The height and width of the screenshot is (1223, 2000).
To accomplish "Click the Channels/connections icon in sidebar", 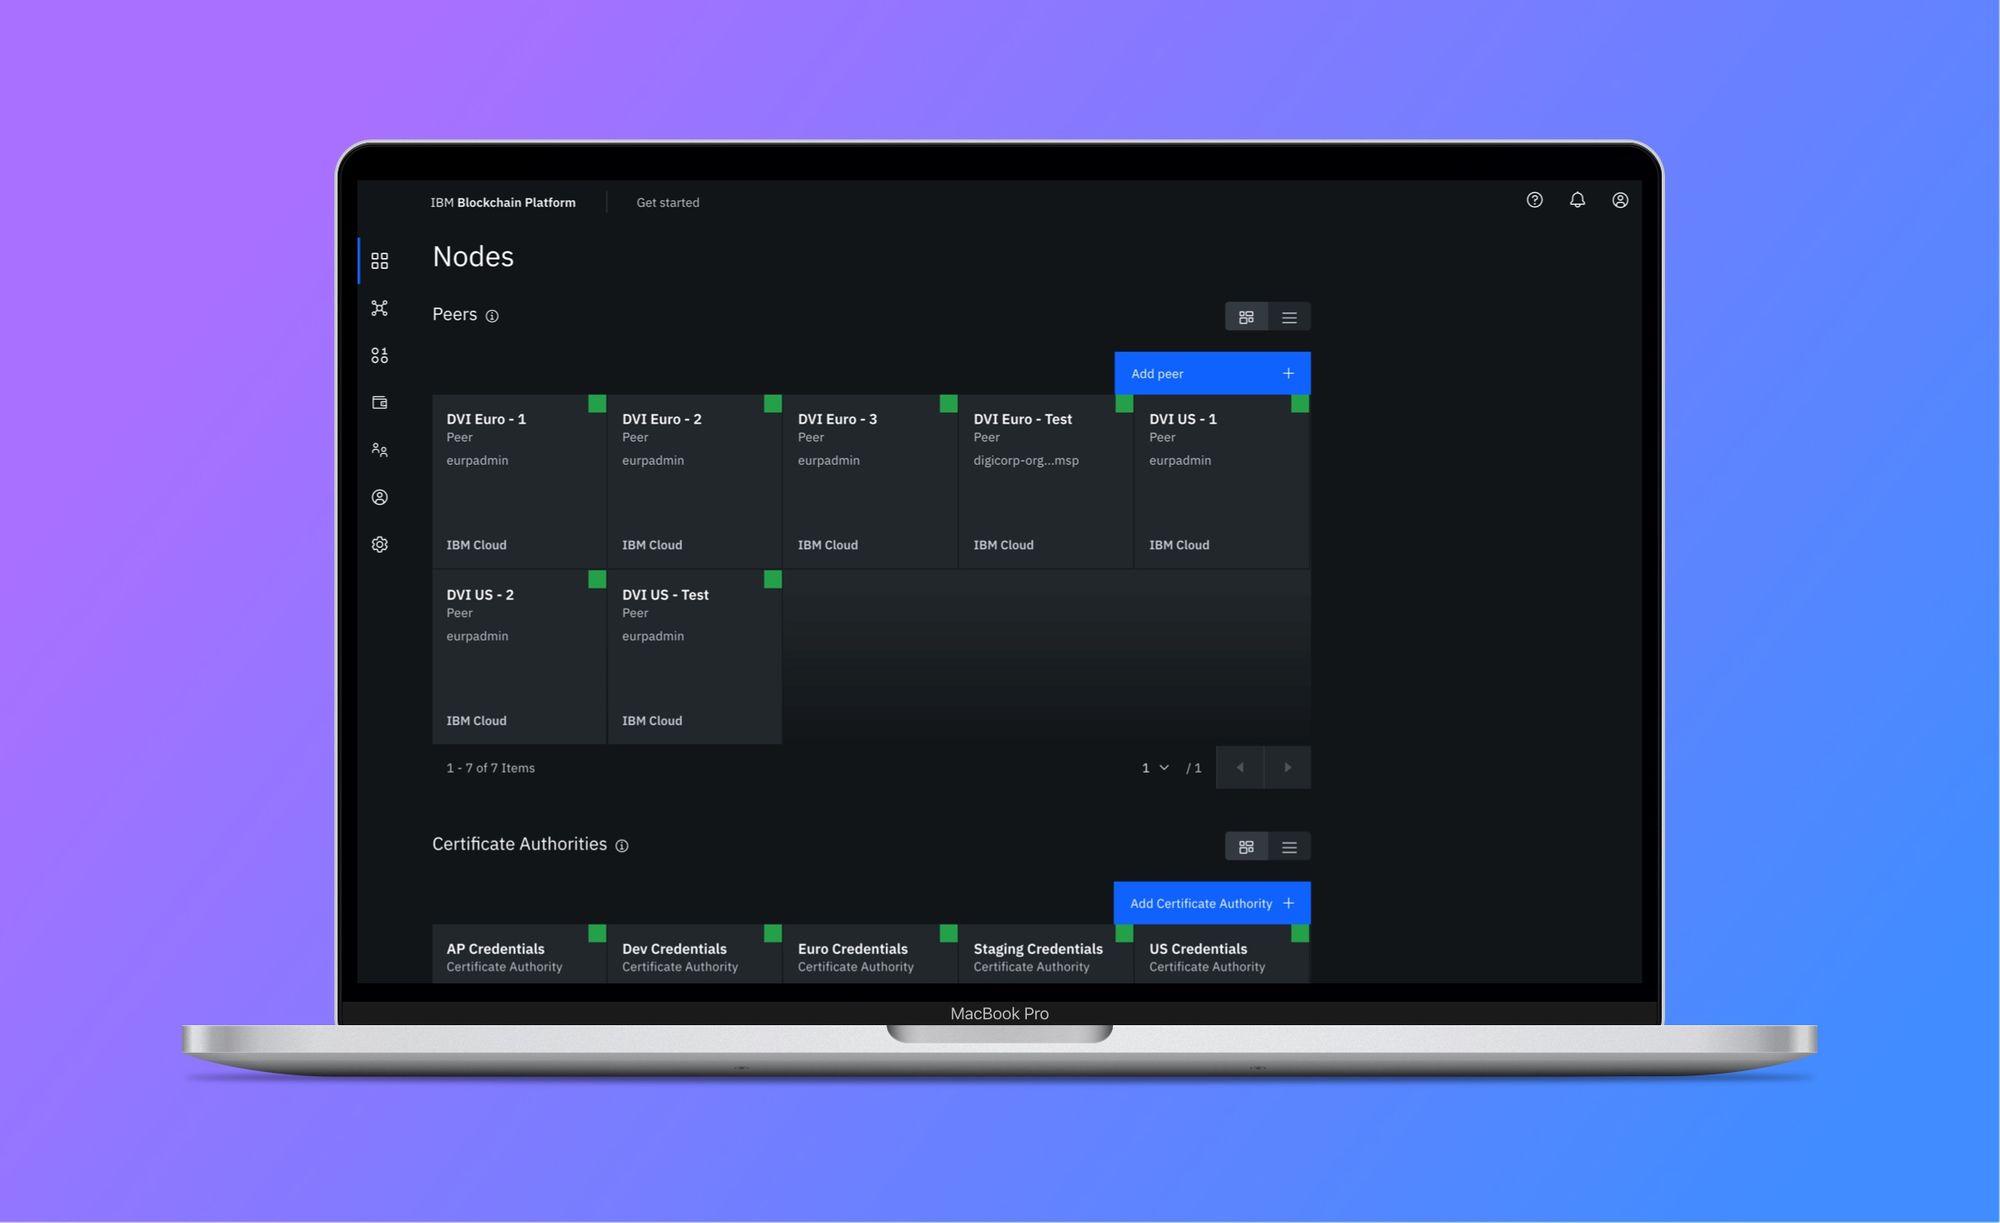I will (380, 307).
